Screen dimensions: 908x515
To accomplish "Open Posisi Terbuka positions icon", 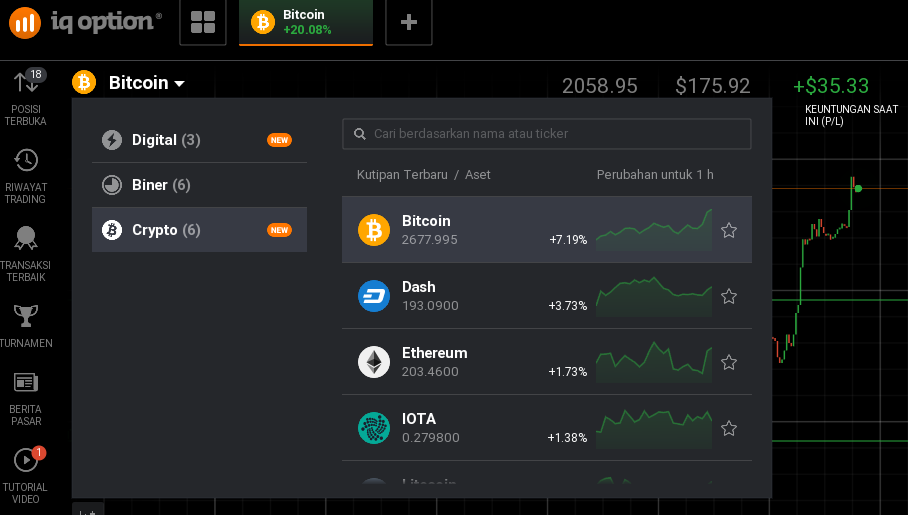I will [26, 83].
